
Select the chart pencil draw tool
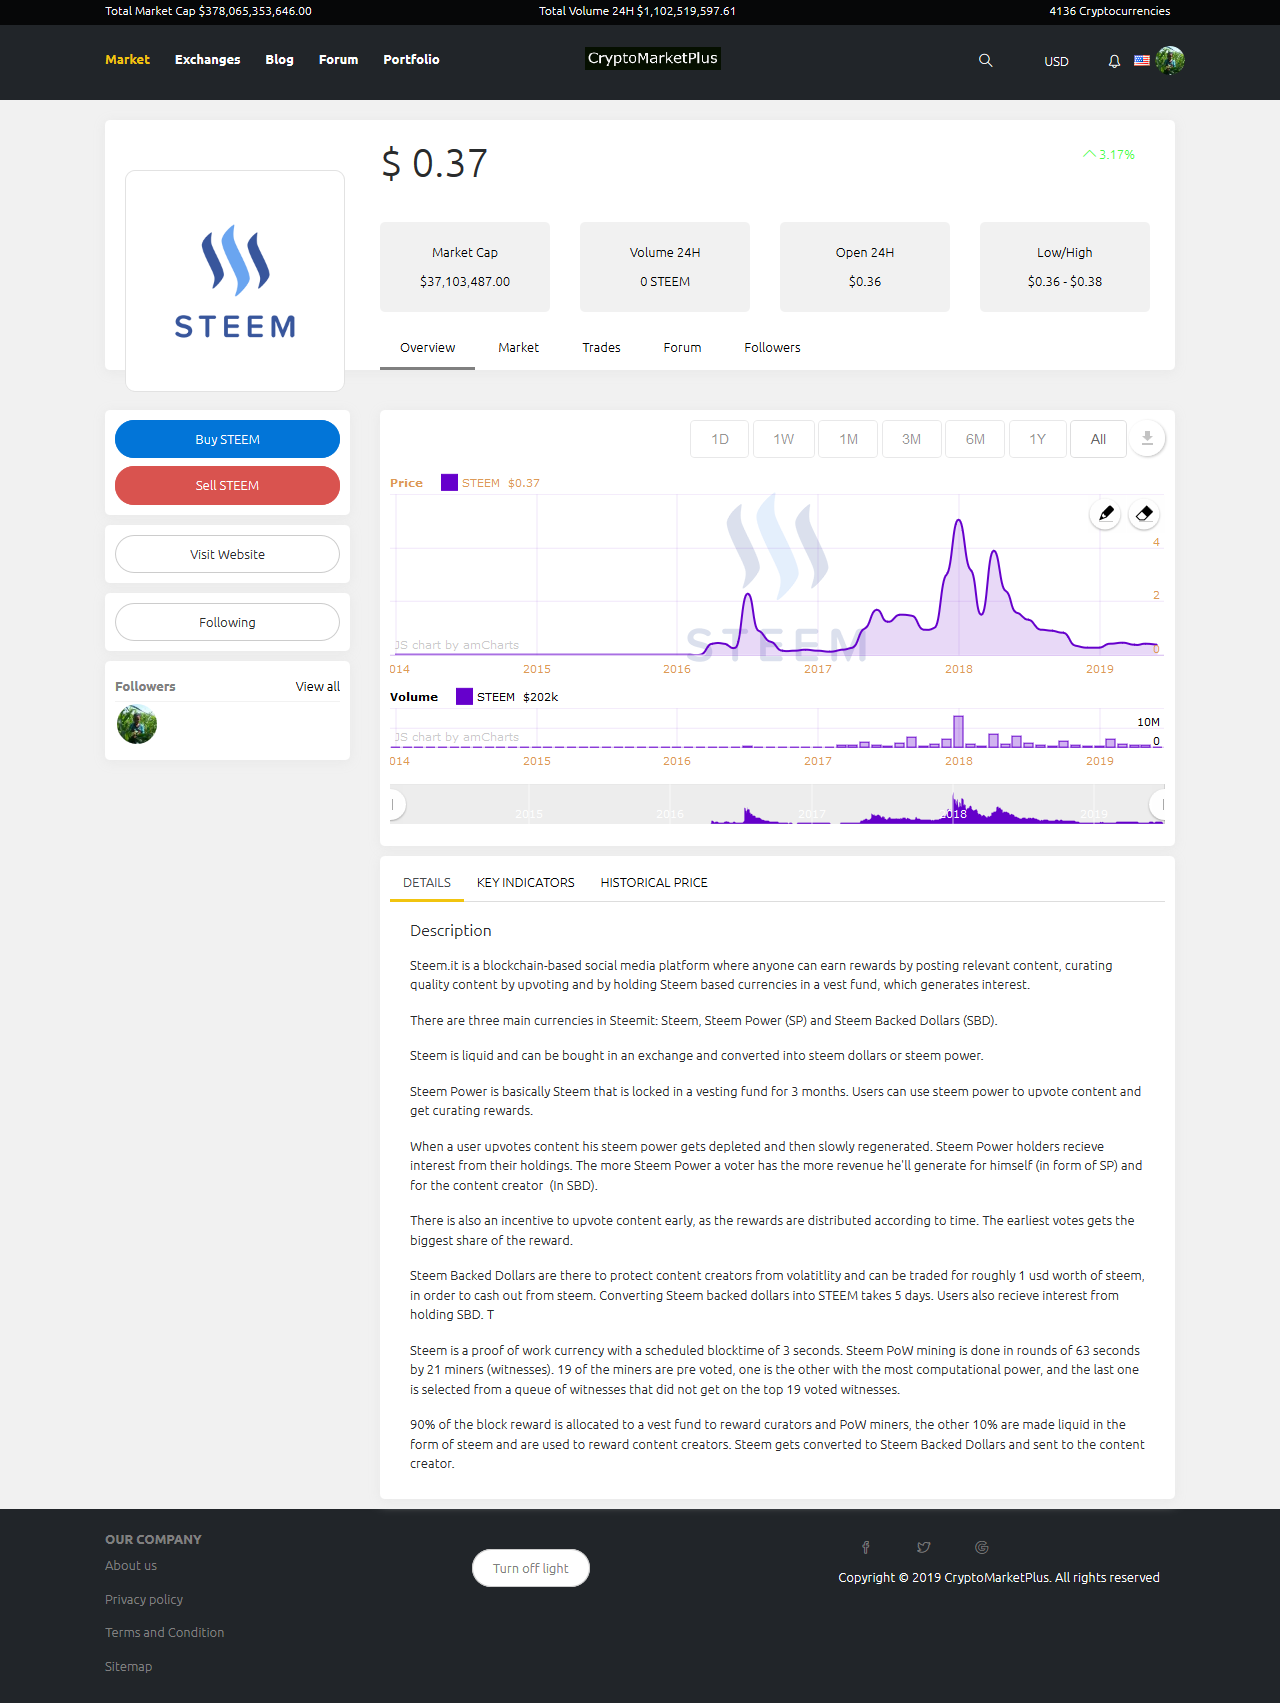[1106, 514]
